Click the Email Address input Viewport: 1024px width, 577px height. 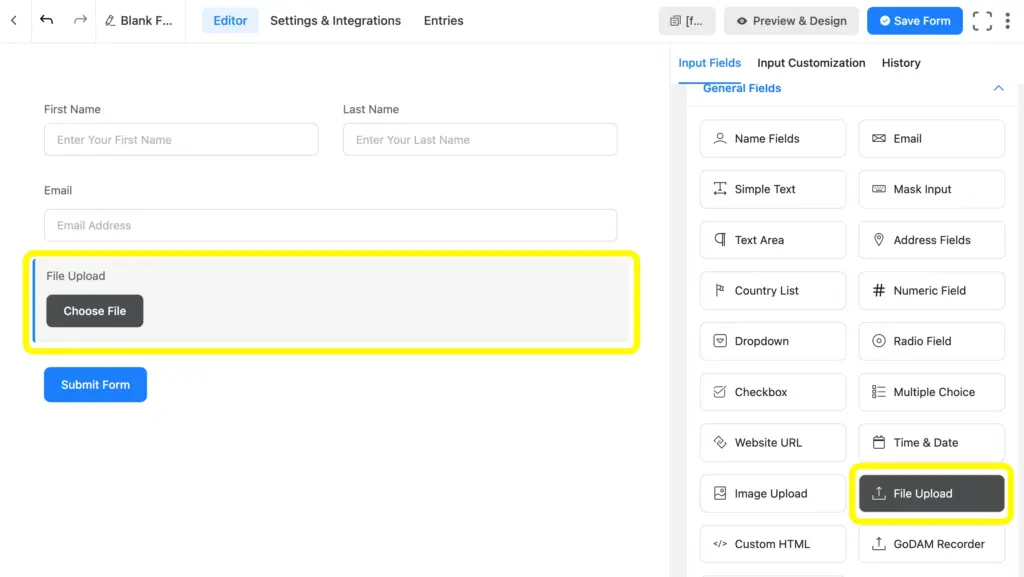click(330, 225)
